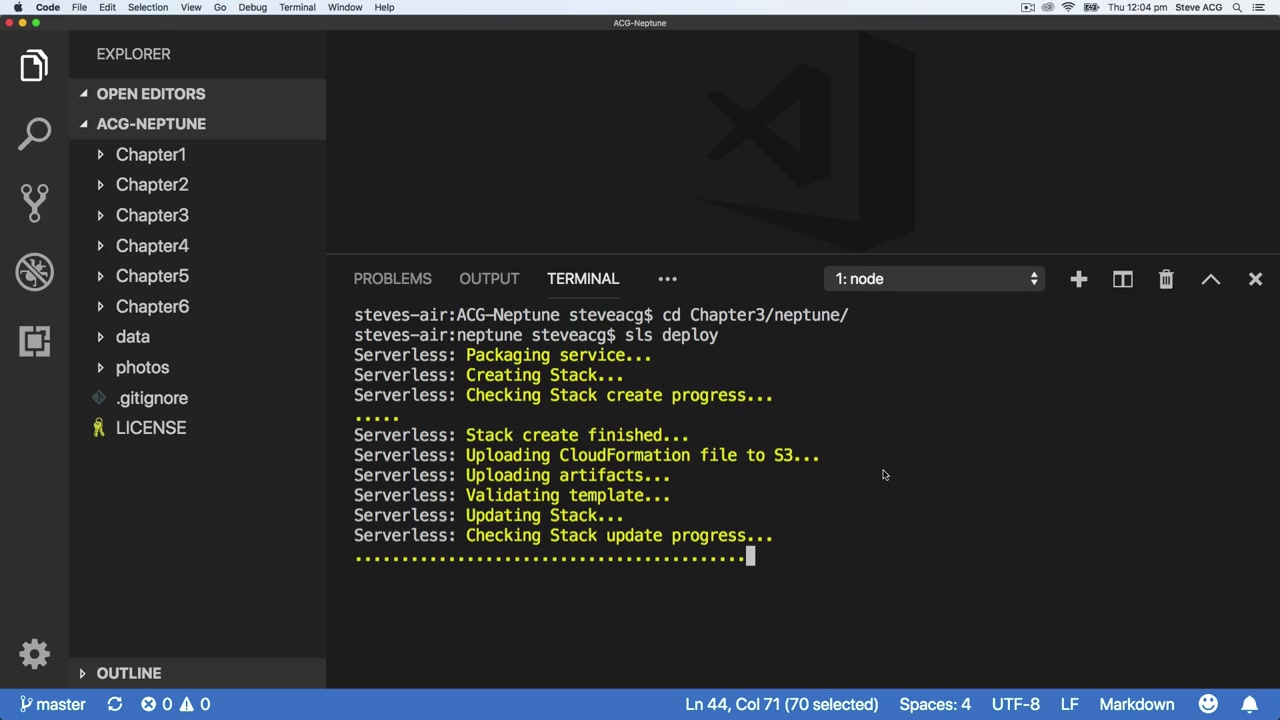Show warnings count in status bar
Screen dimensions: 1280x720
(x=195, y=704)
